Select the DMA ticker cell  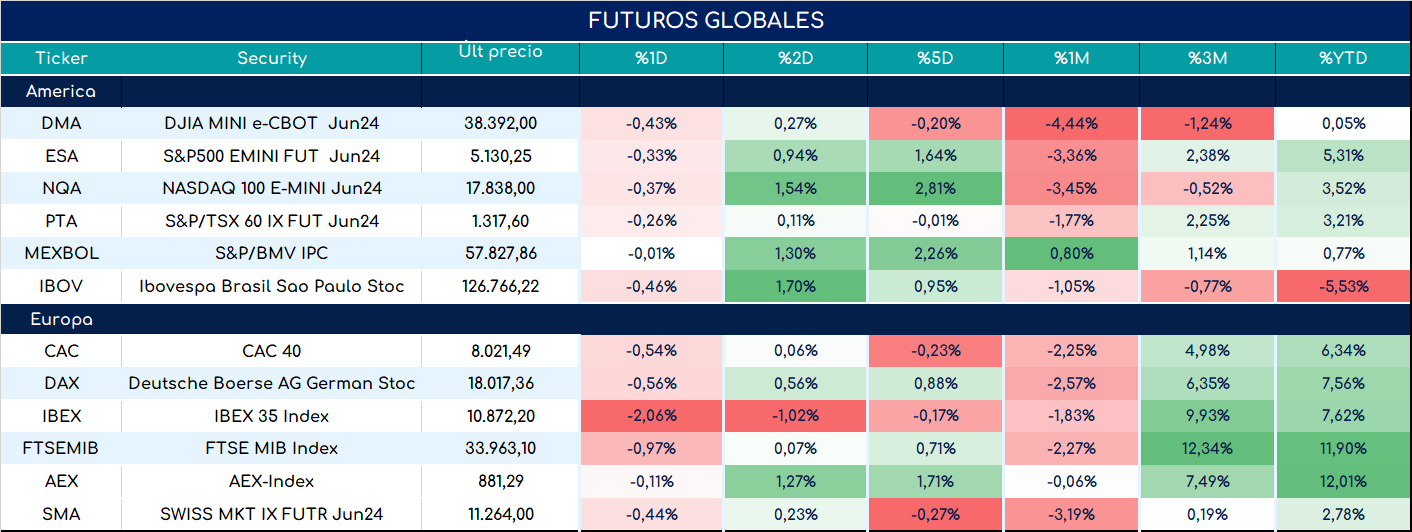pos(62,124)
